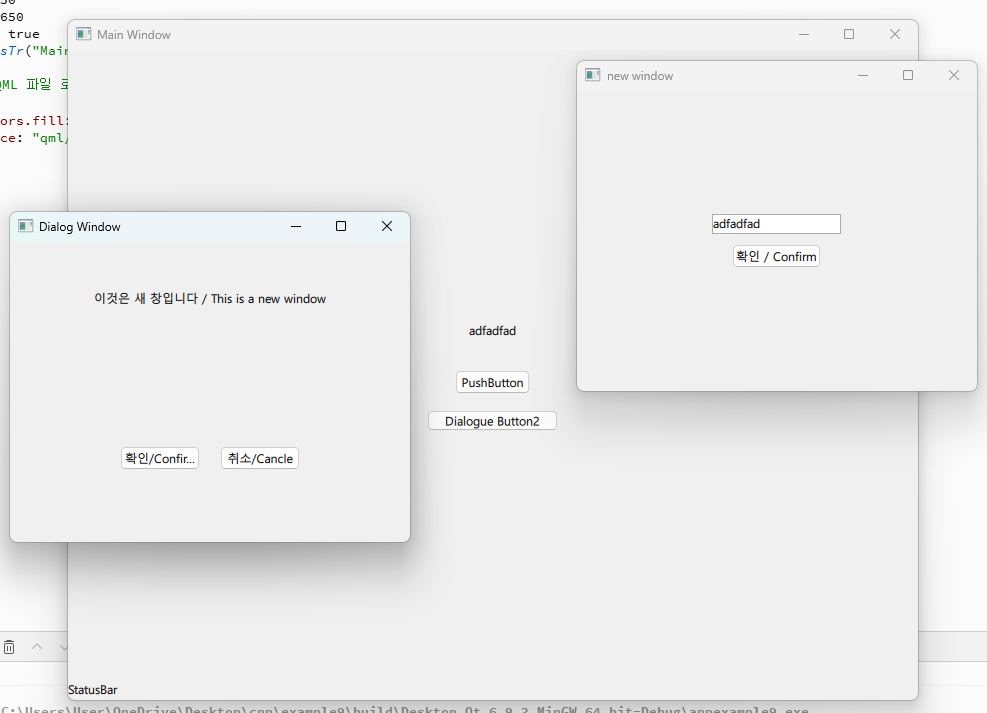Screen dimensions: 987x713
Task: Focus the text field containing adfadfad
Action: (x=775, y=224)
